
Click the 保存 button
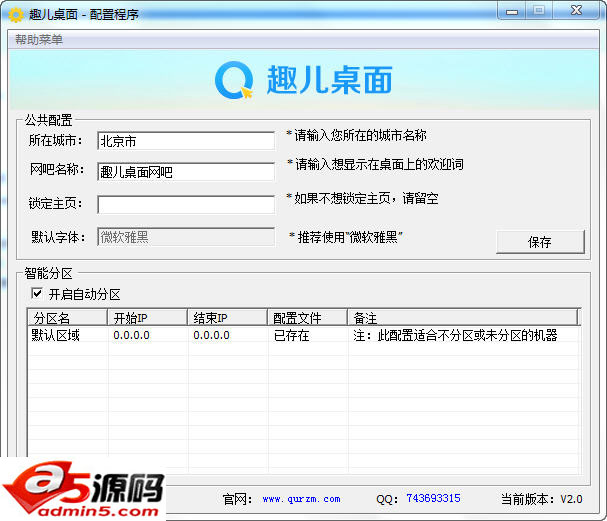coord(540,242)
